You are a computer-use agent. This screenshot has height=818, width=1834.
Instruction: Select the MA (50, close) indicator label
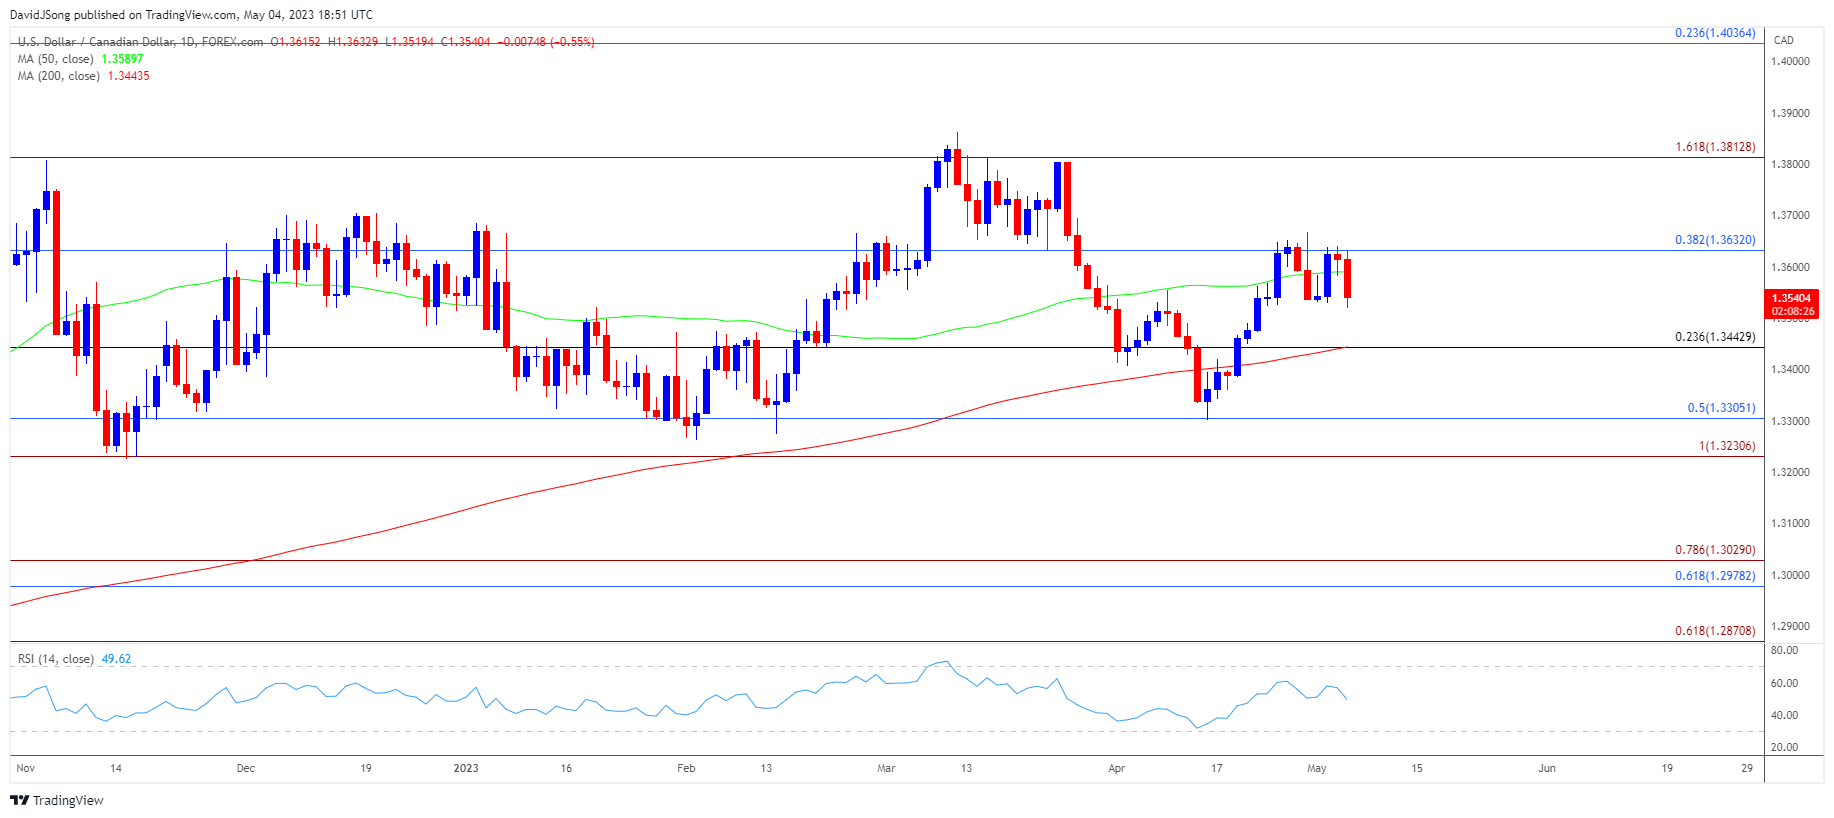click(x=56, y=59)
